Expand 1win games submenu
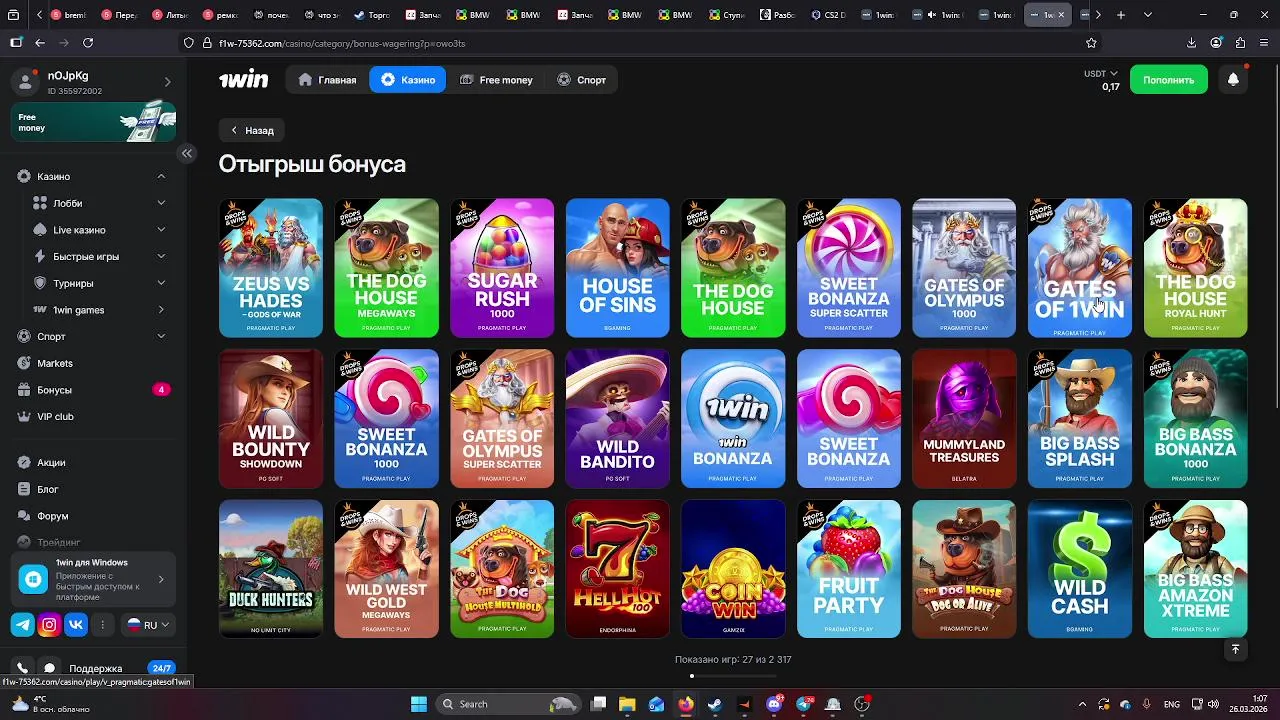Image resolution: width=1280 pixels, height=720 pixels. tap(161, 310)
